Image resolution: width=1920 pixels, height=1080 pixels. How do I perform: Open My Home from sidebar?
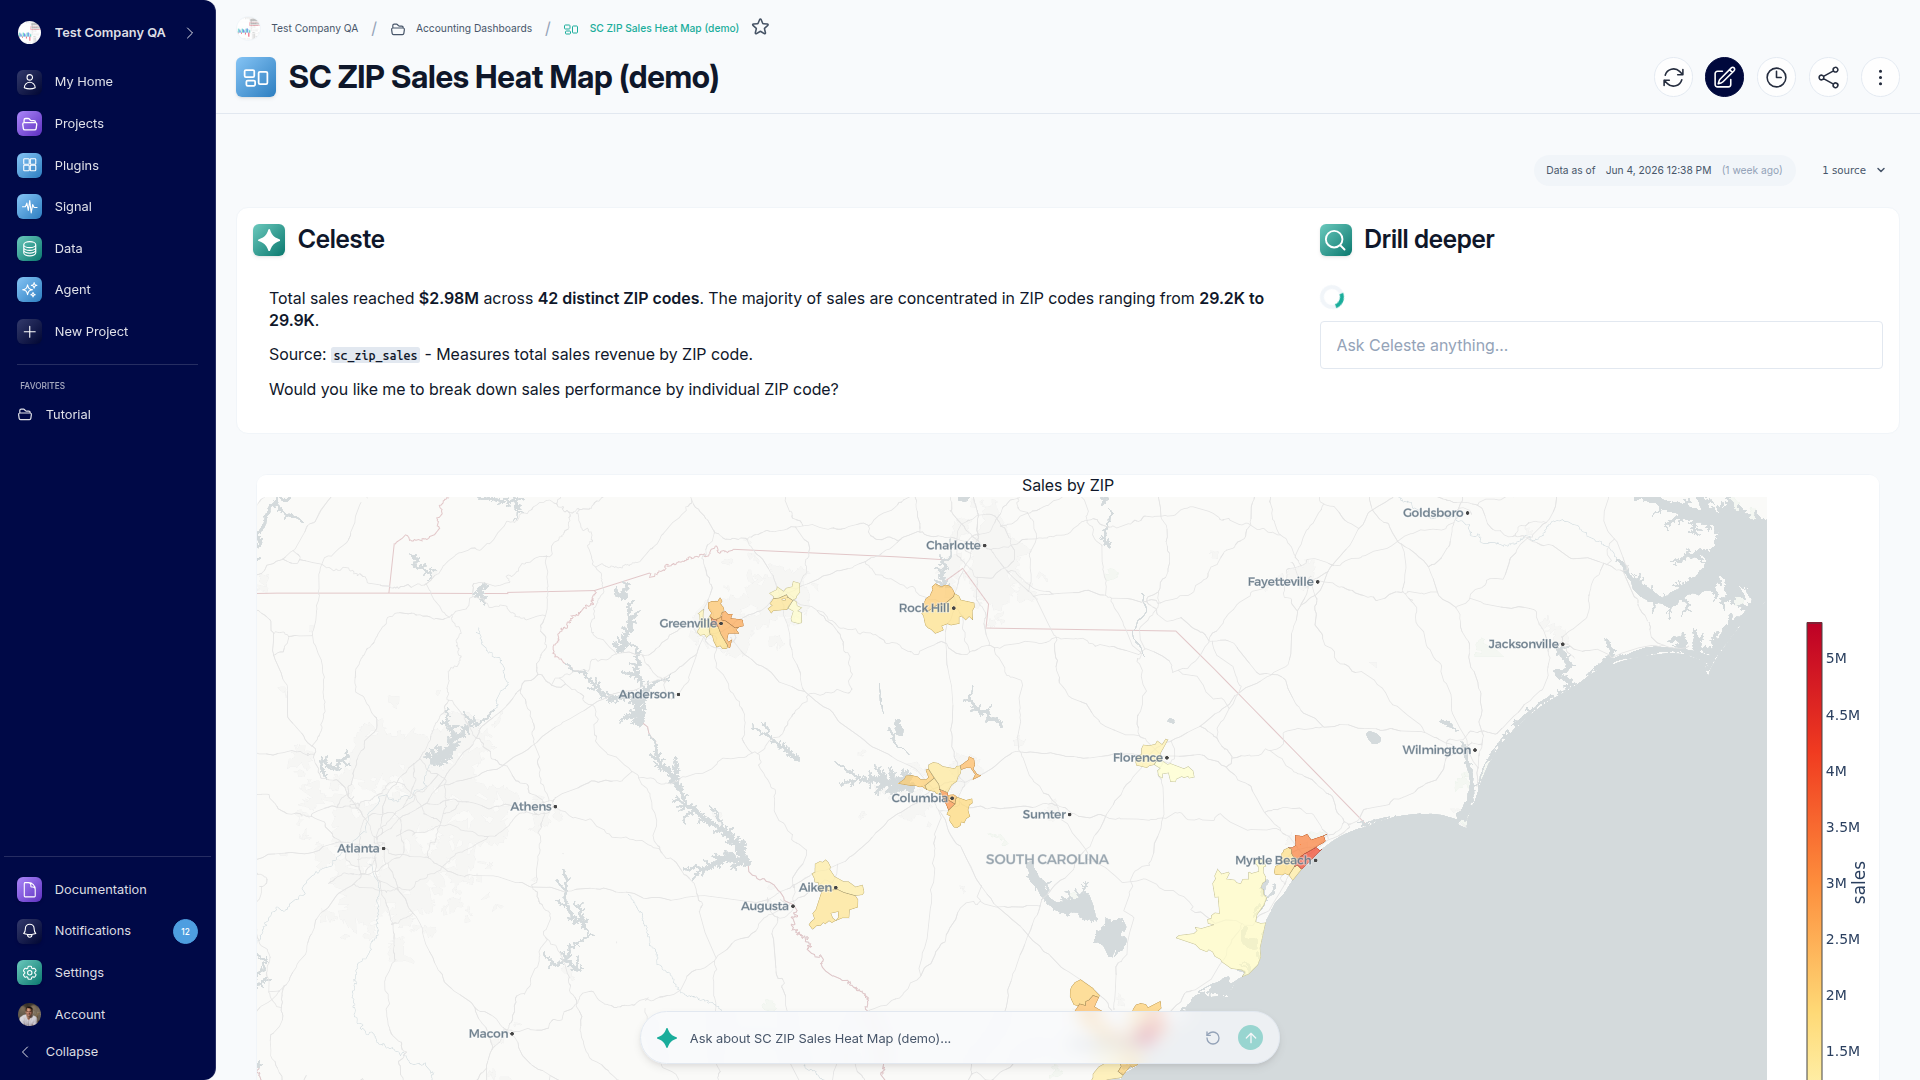[x=107, y=82]
